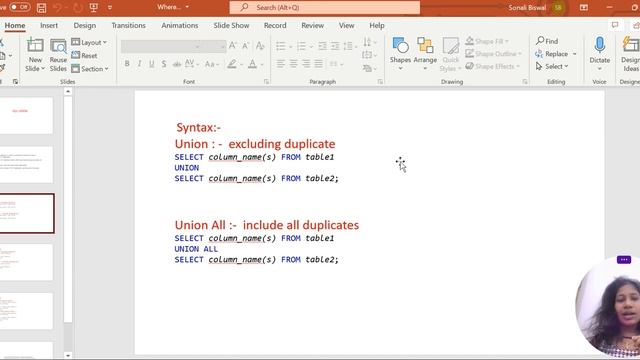Click Justify alignment icon
The image size is (640, 360).
[318, 64]
